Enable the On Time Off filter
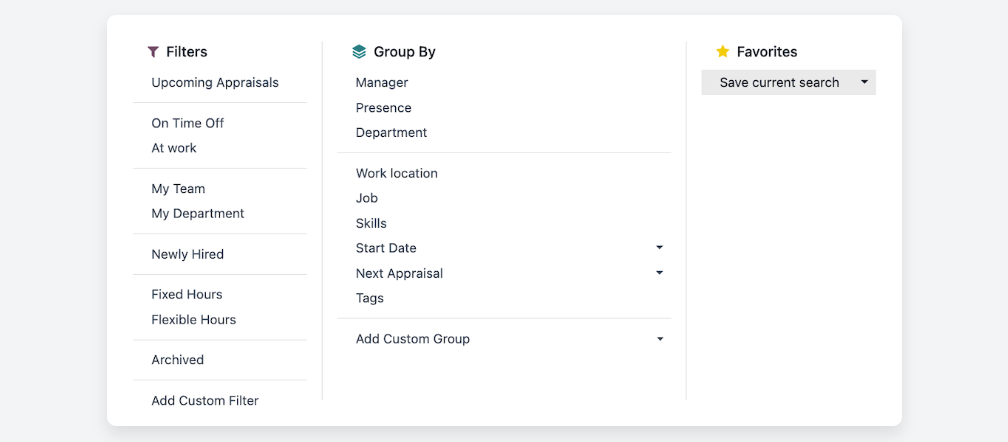The image size is (1008, 442). click(188, 123)
